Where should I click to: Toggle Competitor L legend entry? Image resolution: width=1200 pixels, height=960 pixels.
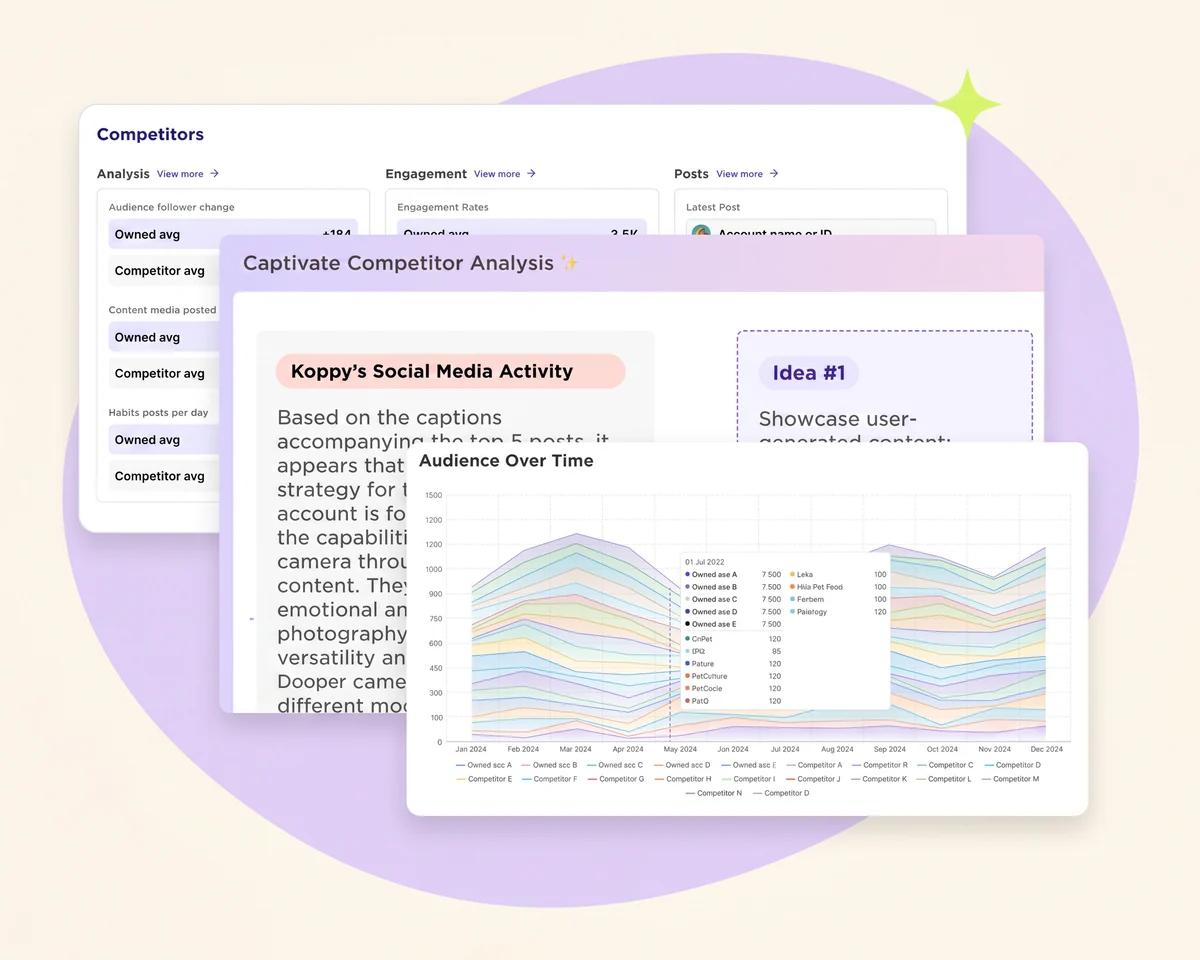944,779
